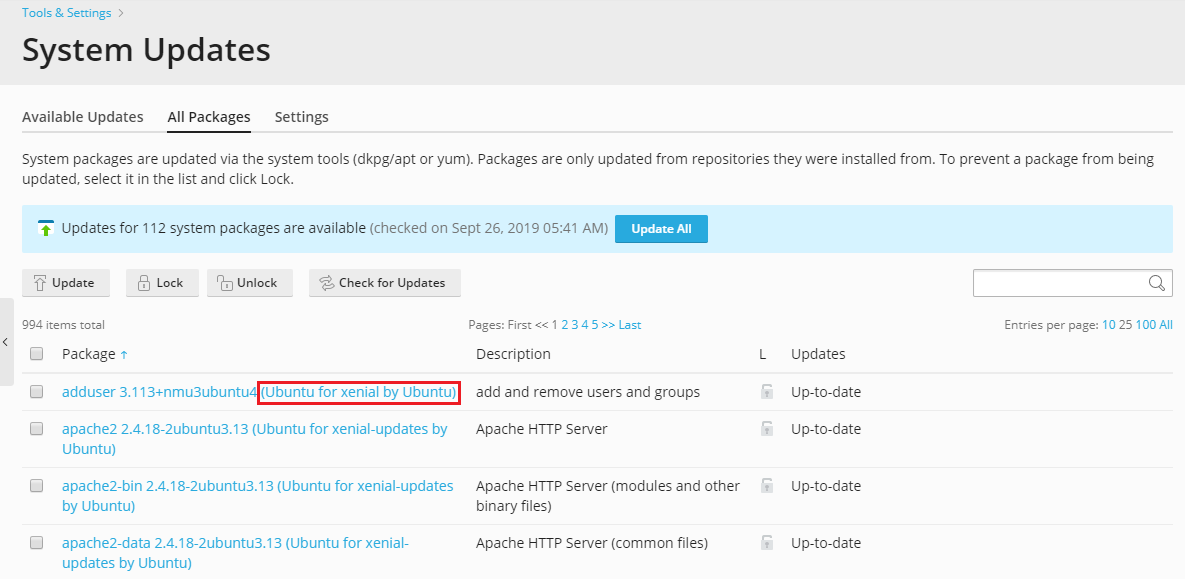This screenshot has width=1185, height=579.
Task: Click the Lock toolbar button
Action: pos(161,283)
